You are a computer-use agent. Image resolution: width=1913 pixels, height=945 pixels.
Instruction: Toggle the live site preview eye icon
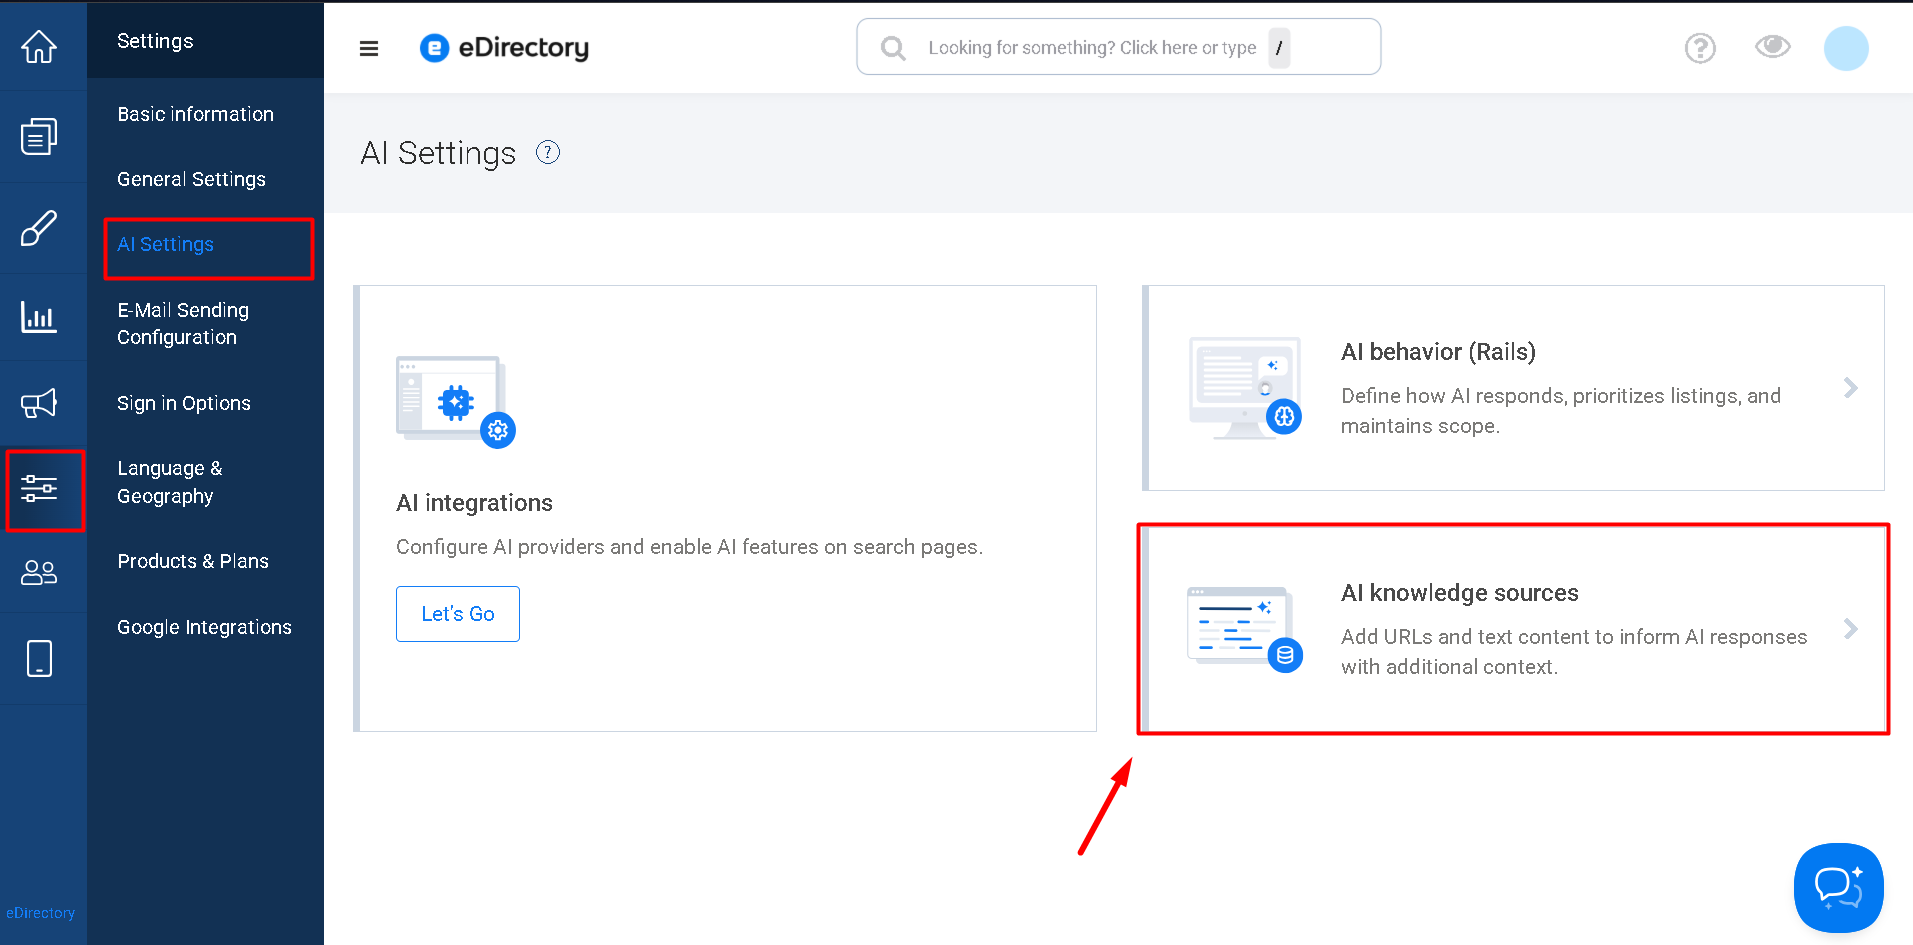tap(1772, 46)
